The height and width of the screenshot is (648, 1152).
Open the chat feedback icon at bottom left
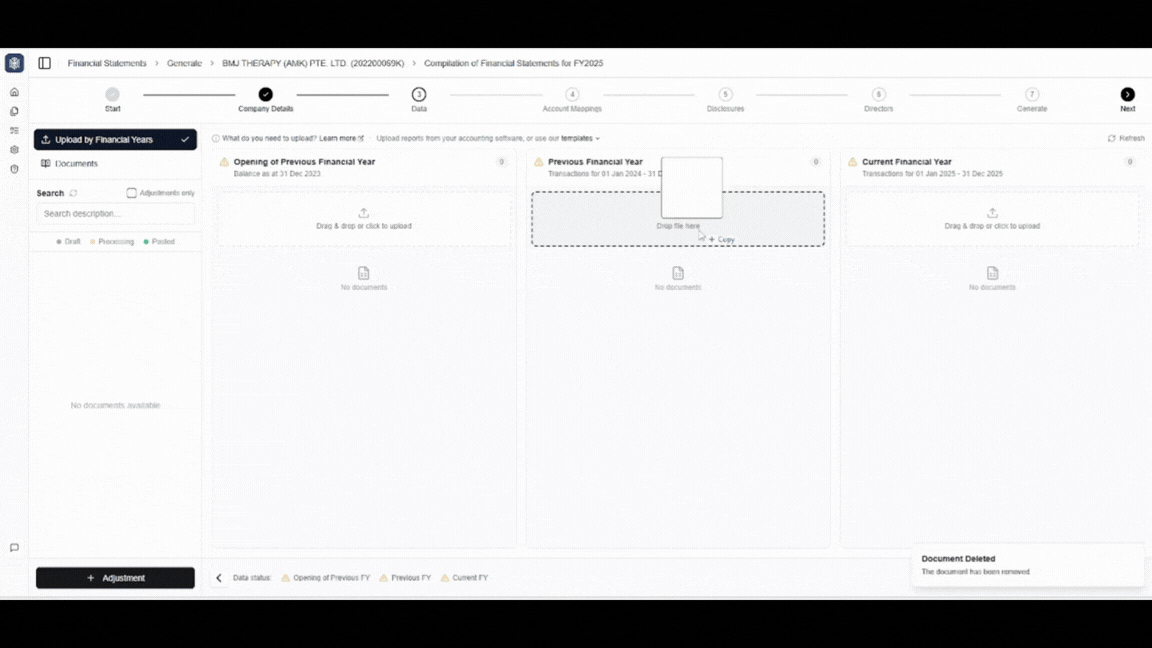click(x=14, y=548)
